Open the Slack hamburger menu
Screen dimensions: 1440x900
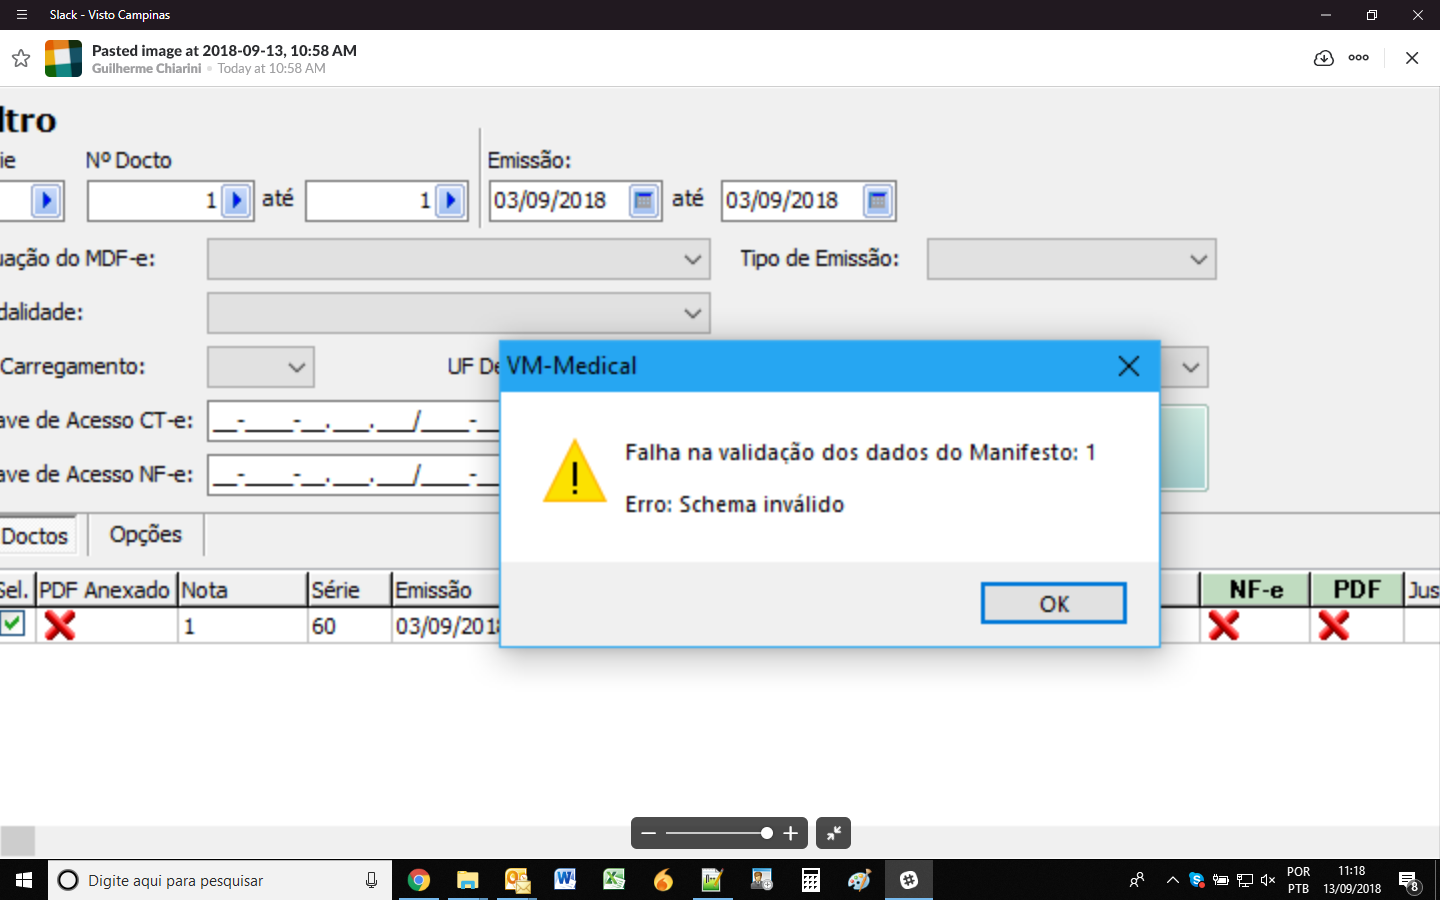(21, 15)
